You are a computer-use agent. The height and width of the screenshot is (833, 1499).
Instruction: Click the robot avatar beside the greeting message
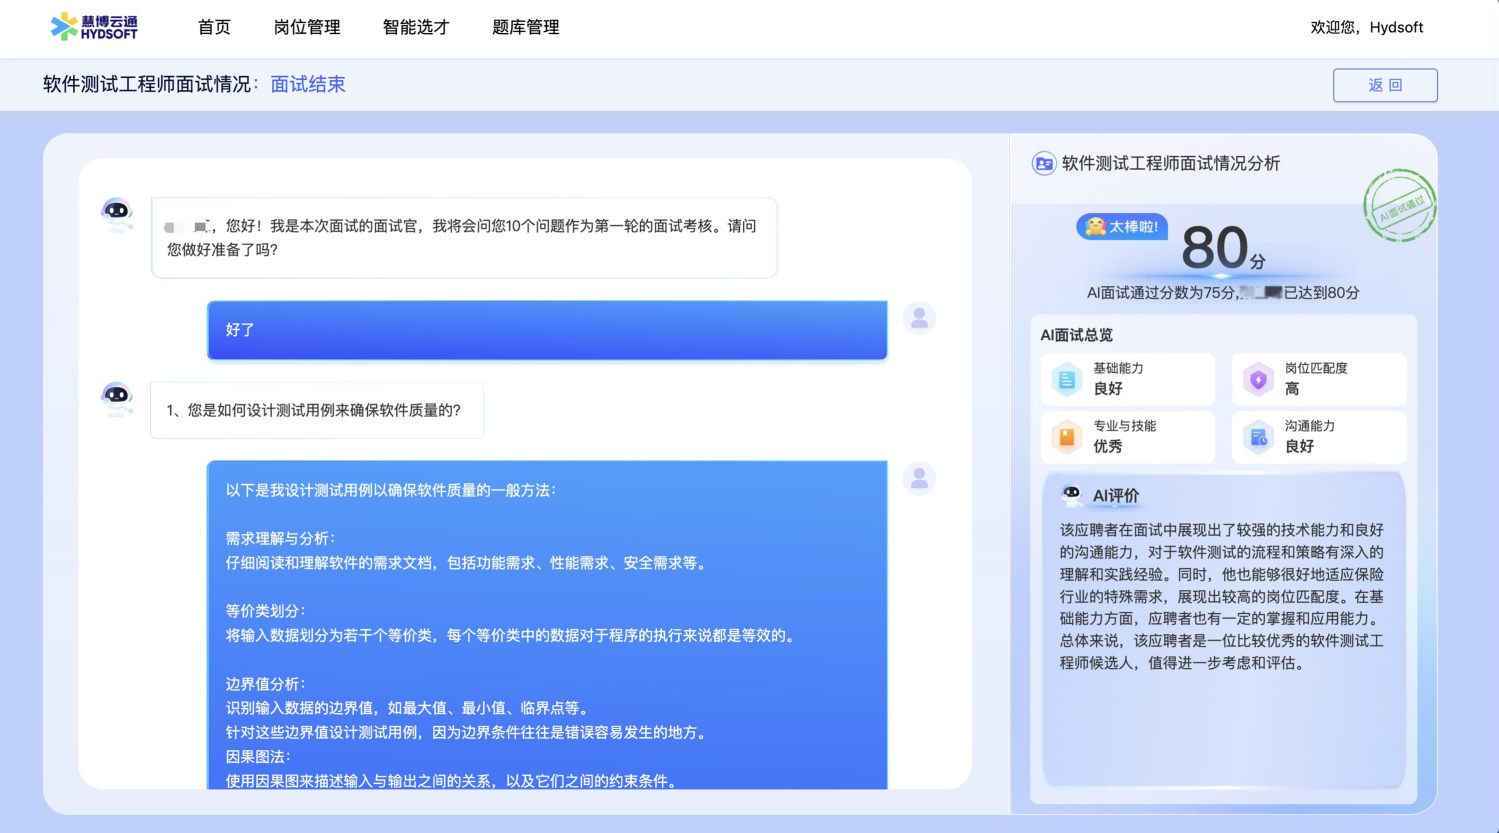117,213
